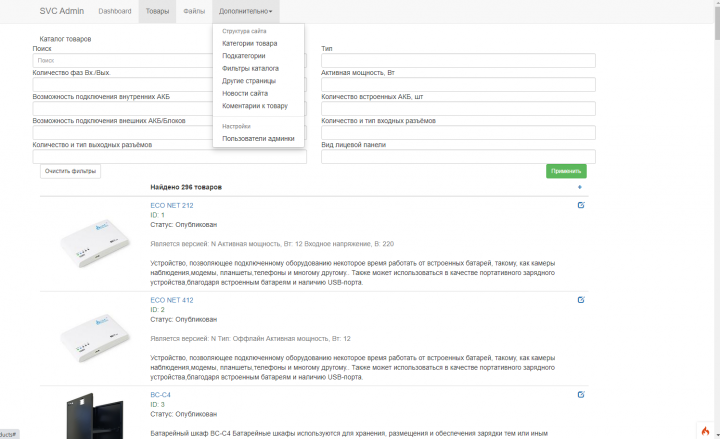This screenshot has width=720, height=439.
Task: Click green Применить button
Action: [566, 171]
